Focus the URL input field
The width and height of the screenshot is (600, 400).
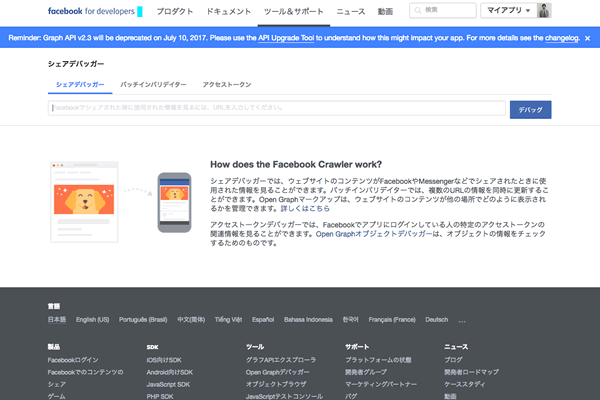pos(277,108)
